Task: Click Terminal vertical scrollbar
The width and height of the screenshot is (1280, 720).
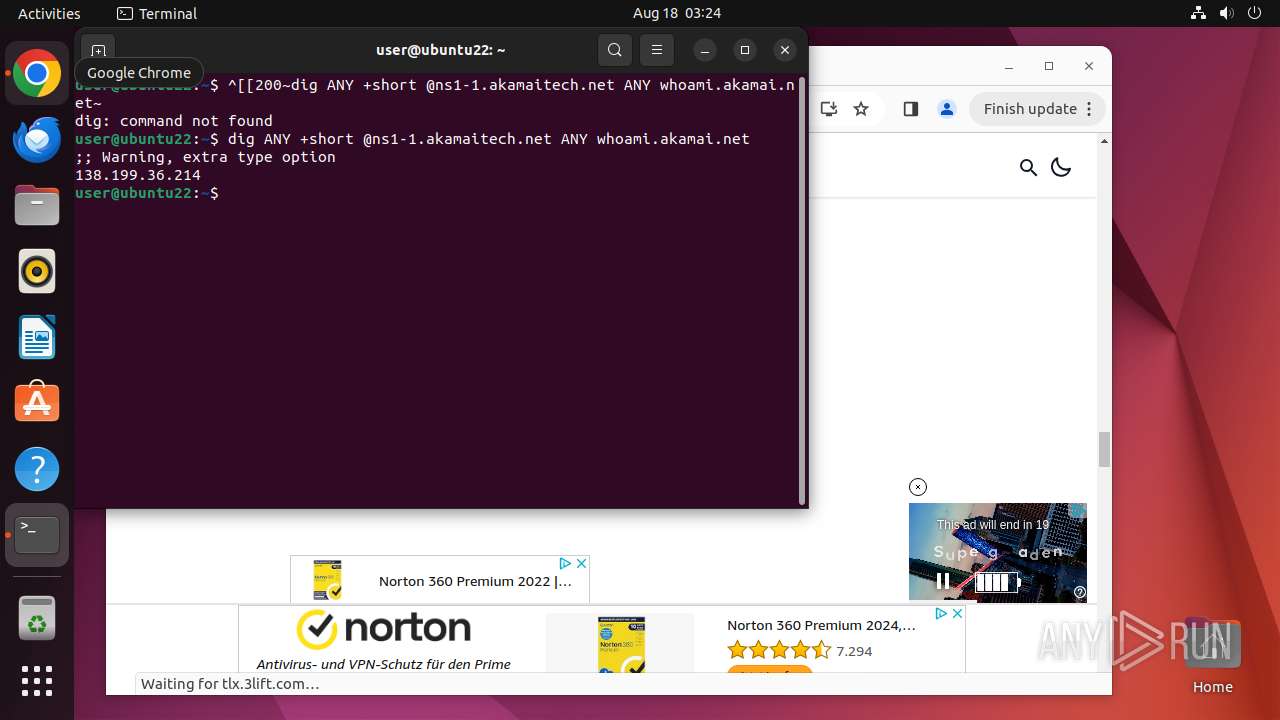Action: tap(802, 290)
